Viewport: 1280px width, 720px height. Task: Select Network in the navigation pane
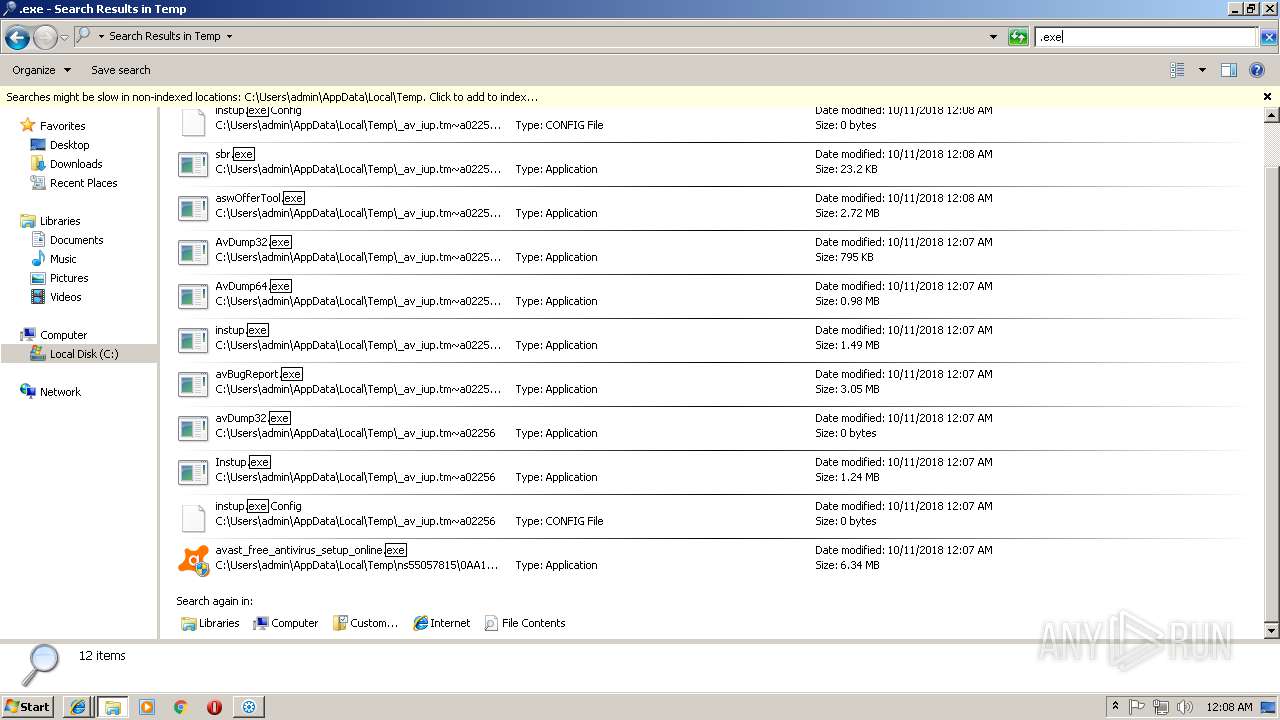coord(60,392)
